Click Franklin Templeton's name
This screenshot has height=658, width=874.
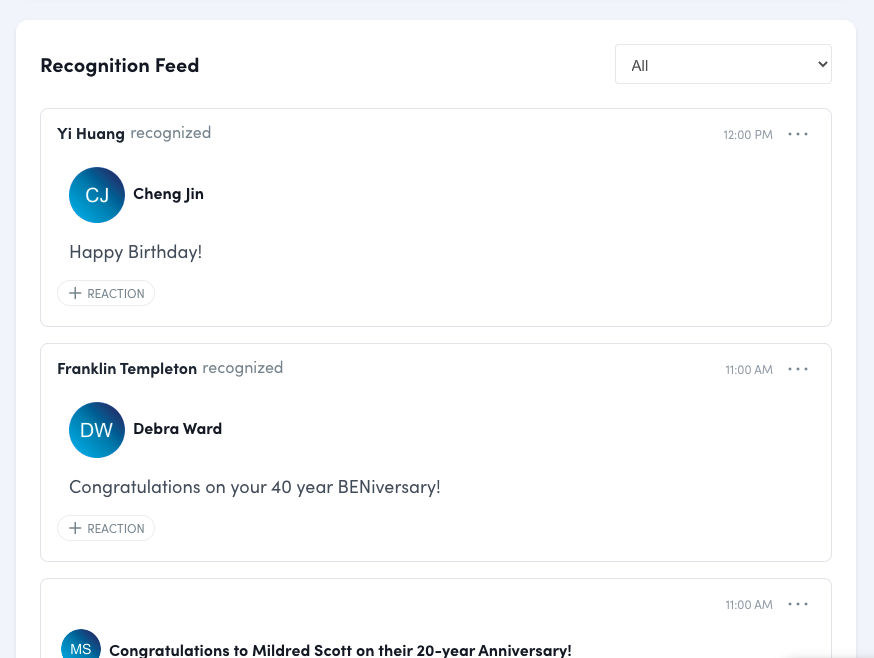coord(127,368)
